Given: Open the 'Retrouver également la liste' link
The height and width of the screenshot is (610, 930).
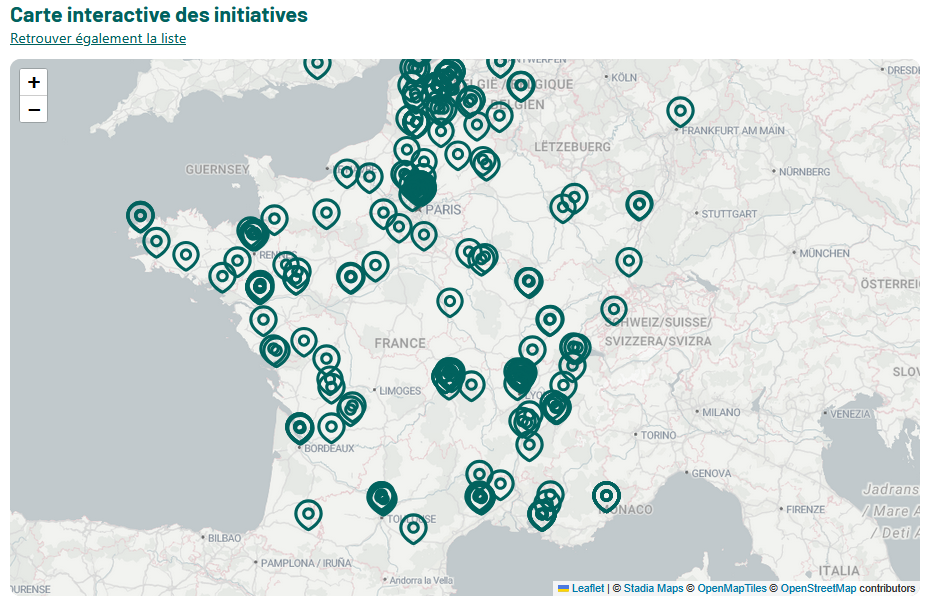Looking at the screenshot, I should (x=97, y=38).
